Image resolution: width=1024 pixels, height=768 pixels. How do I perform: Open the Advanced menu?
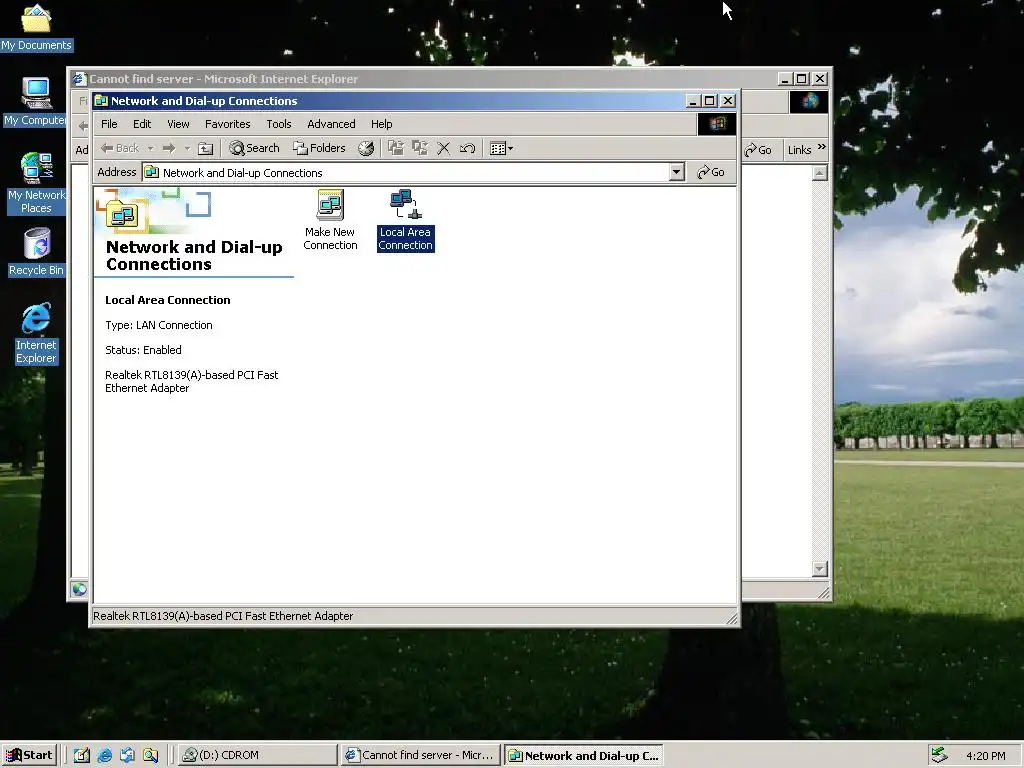pos(331,124)
